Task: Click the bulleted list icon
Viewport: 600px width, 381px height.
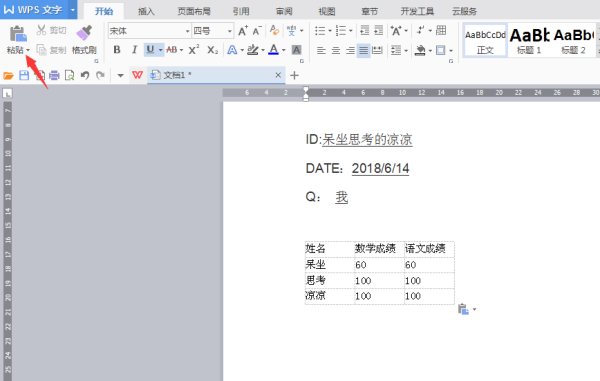Action: click(320, 31)
